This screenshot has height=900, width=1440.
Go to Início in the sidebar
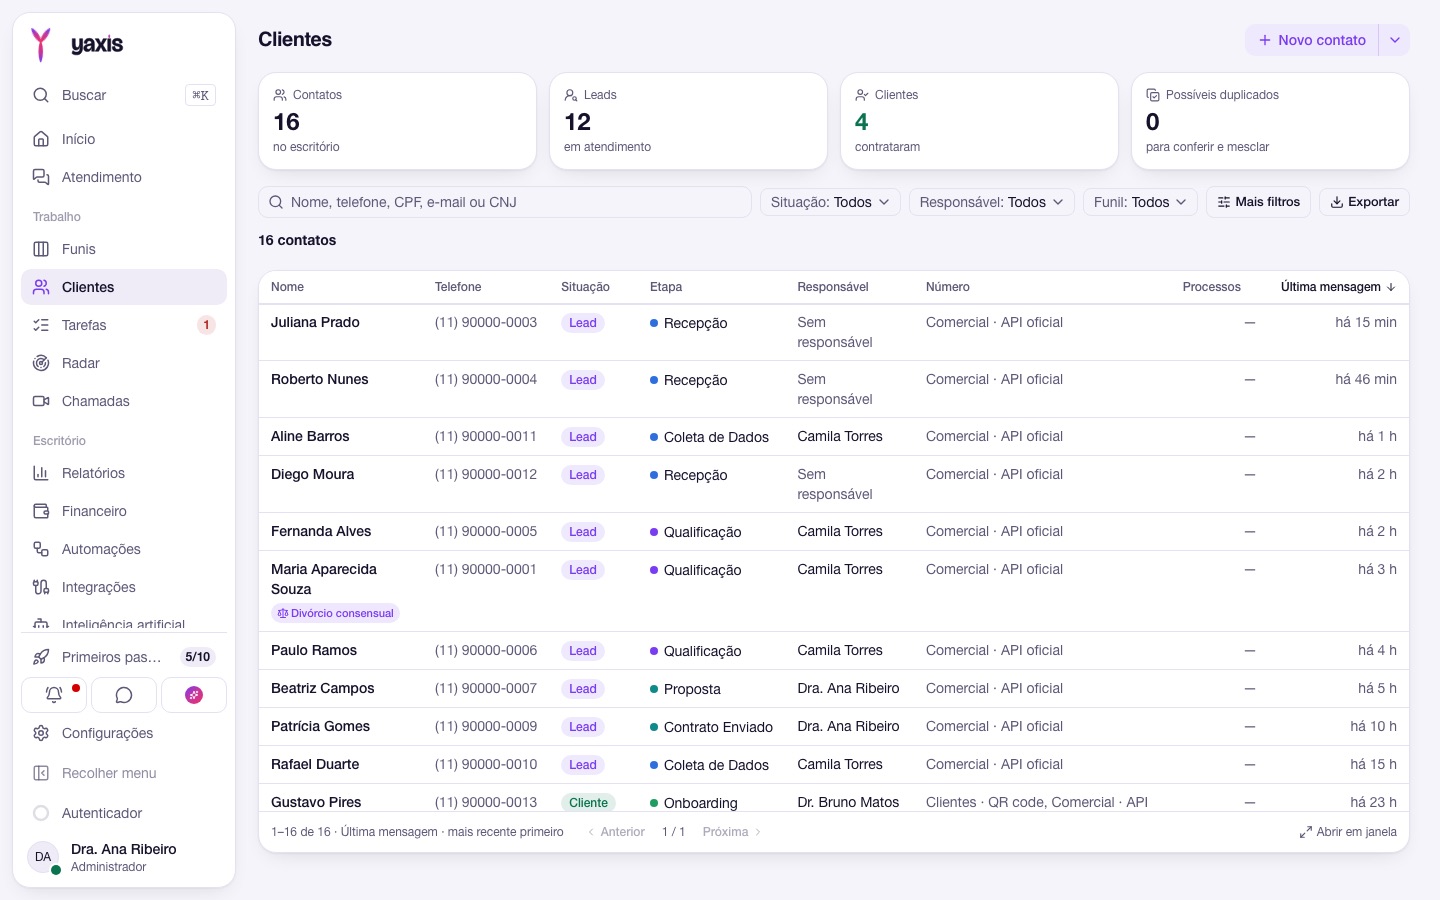coord(124,139)
